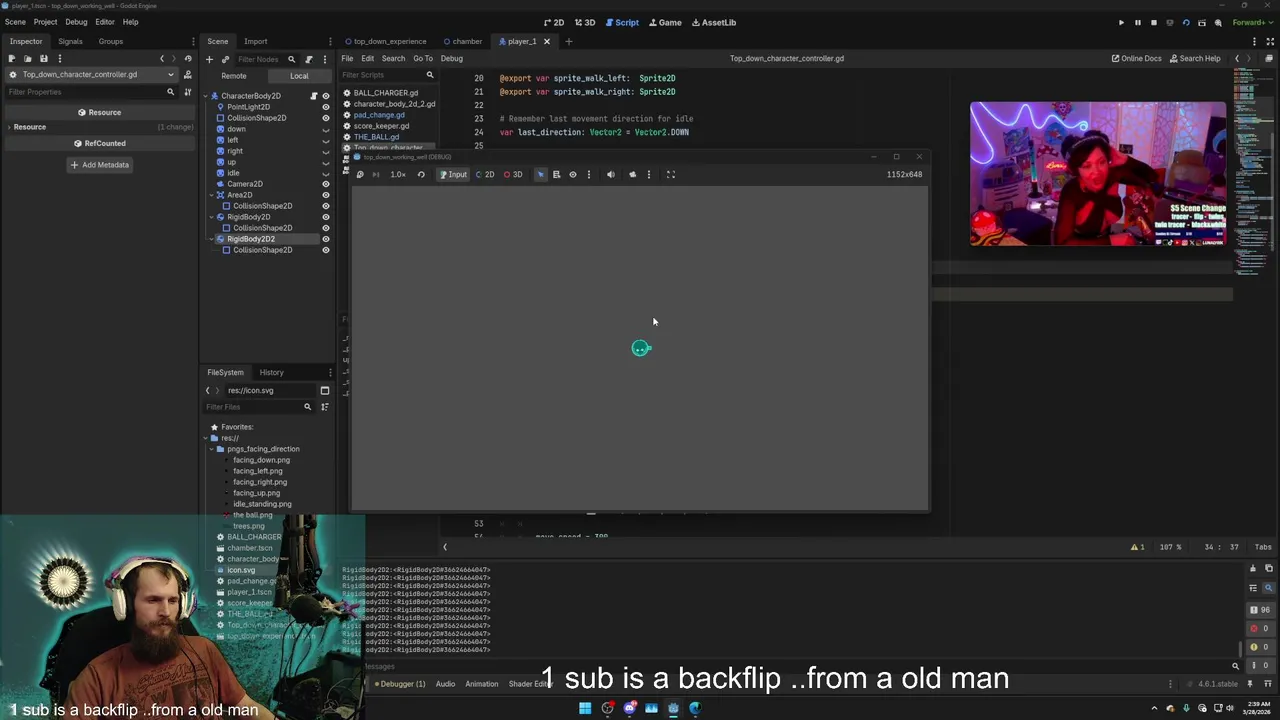The width and height of the screenshot is (1280, 720).
Task: Click the Add Metadata button
Action: (x=99, y=165)
